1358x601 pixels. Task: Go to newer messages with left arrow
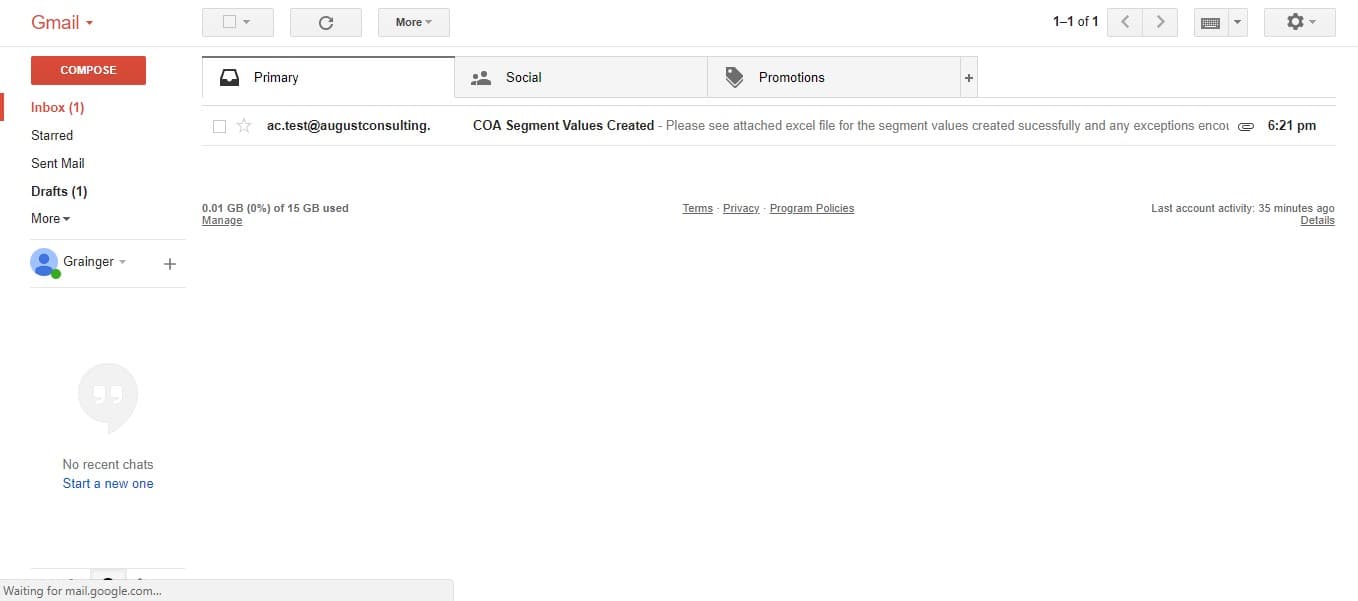point(1125,22)
